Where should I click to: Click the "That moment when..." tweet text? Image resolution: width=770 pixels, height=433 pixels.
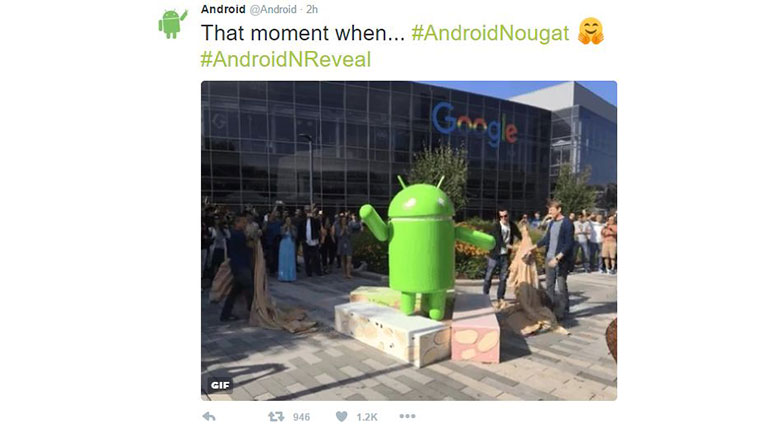(x=302, y=33)
